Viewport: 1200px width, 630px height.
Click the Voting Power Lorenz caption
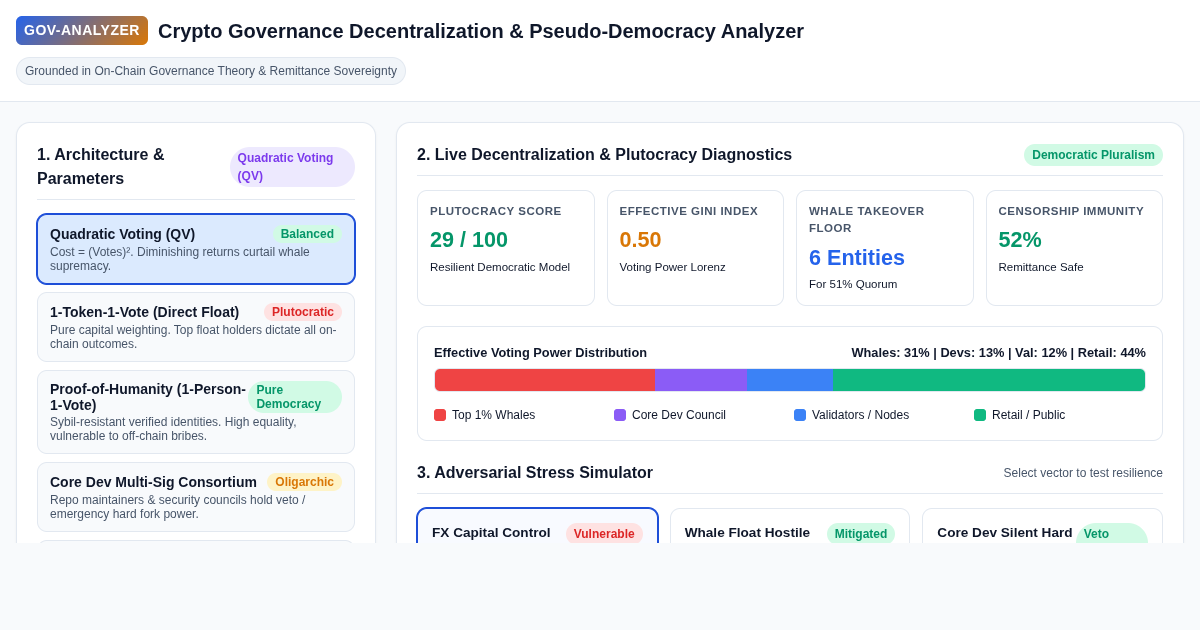[673, 267]
